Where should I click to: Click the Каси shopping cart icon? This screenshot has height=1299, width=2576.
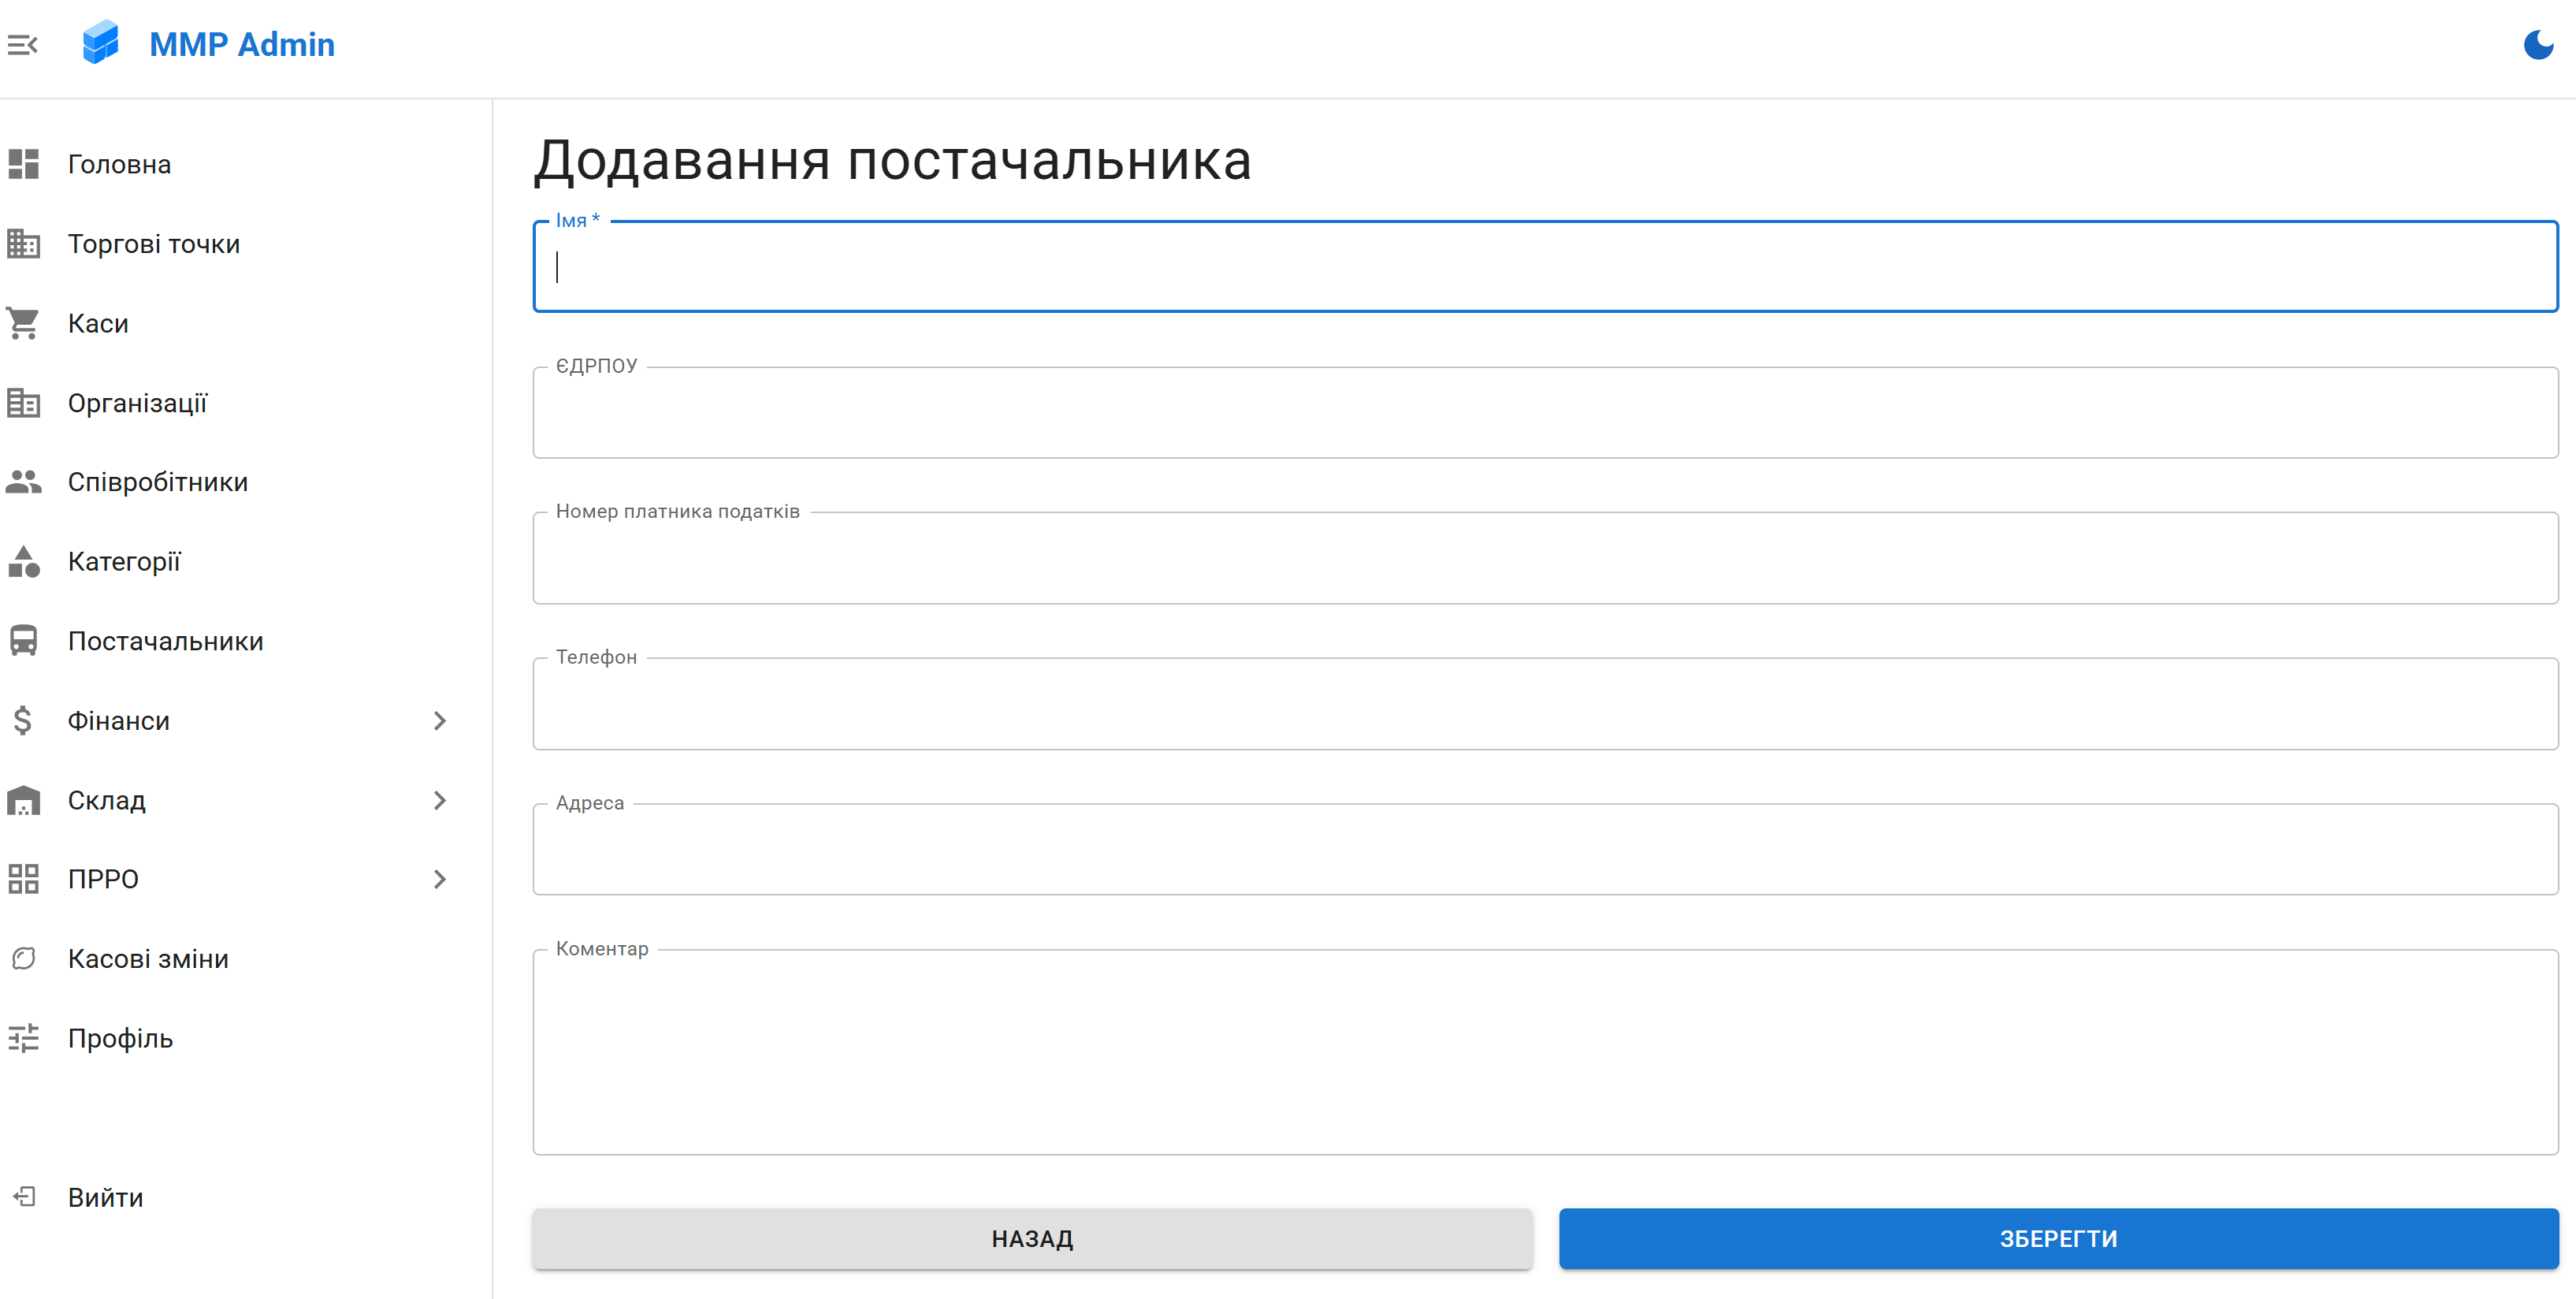pos(23,323)
